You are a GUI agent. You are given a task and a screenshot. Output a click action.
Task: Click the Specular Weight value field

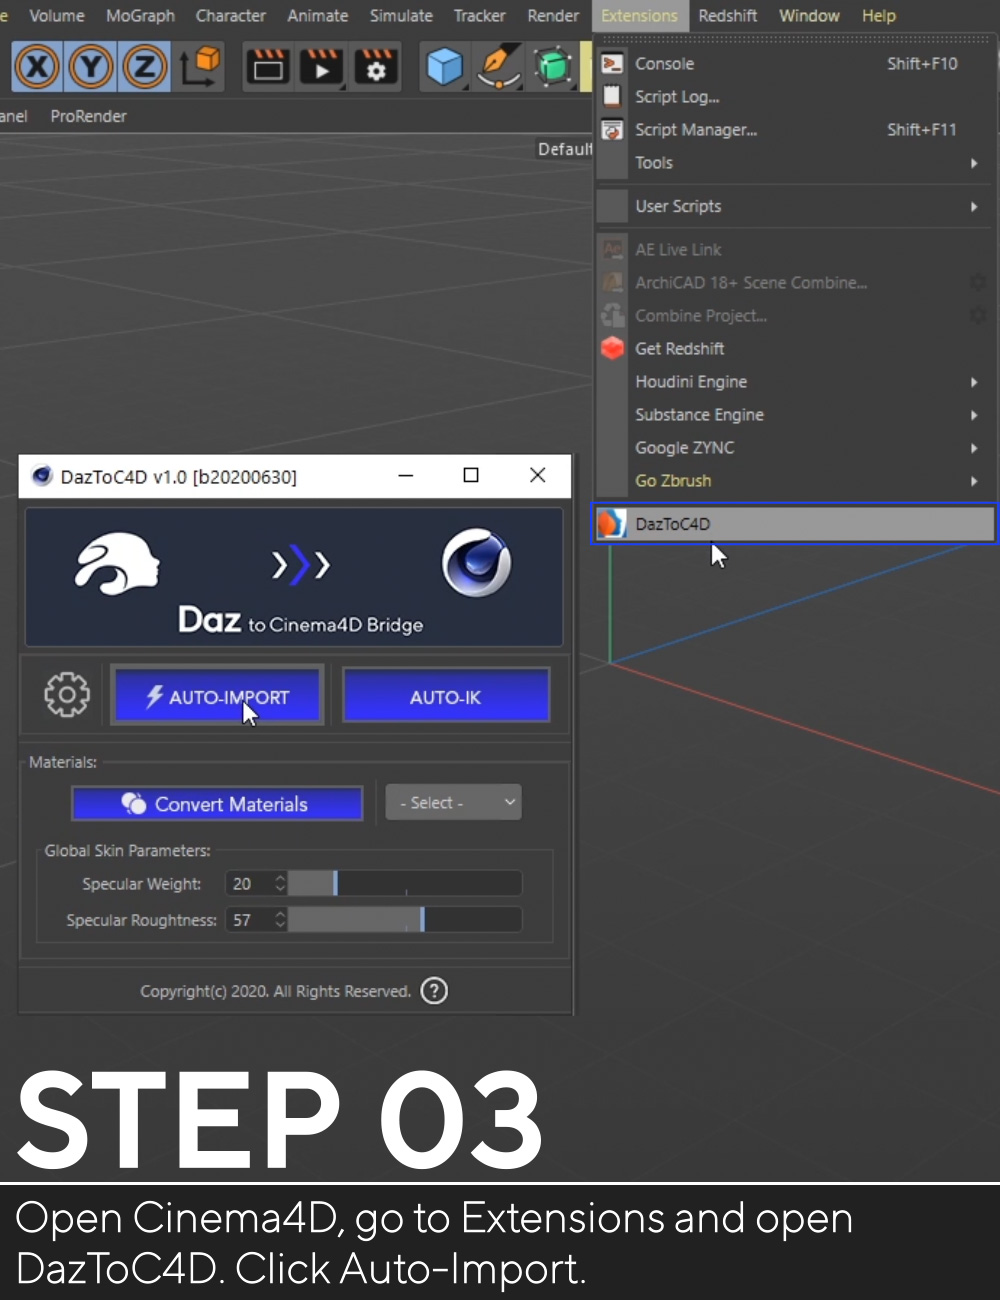[x=248, y=883]
